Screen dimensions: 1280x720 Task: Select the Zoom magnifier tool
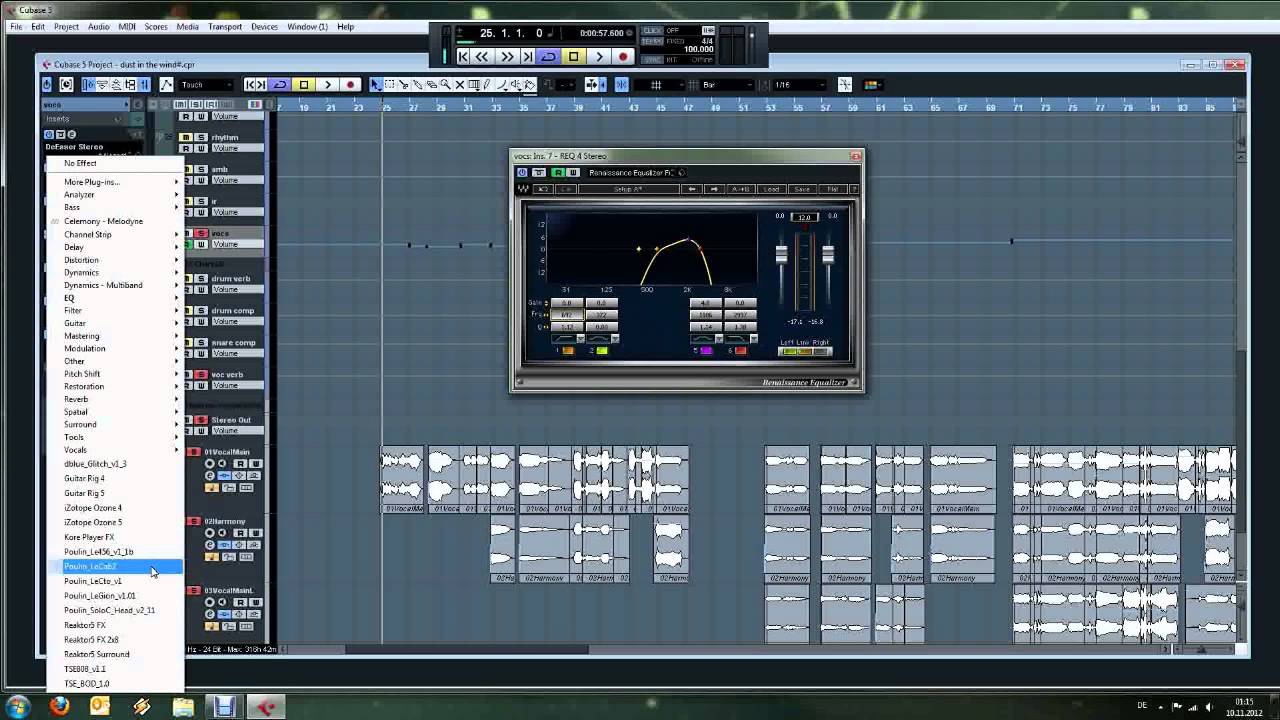point(445,85)
